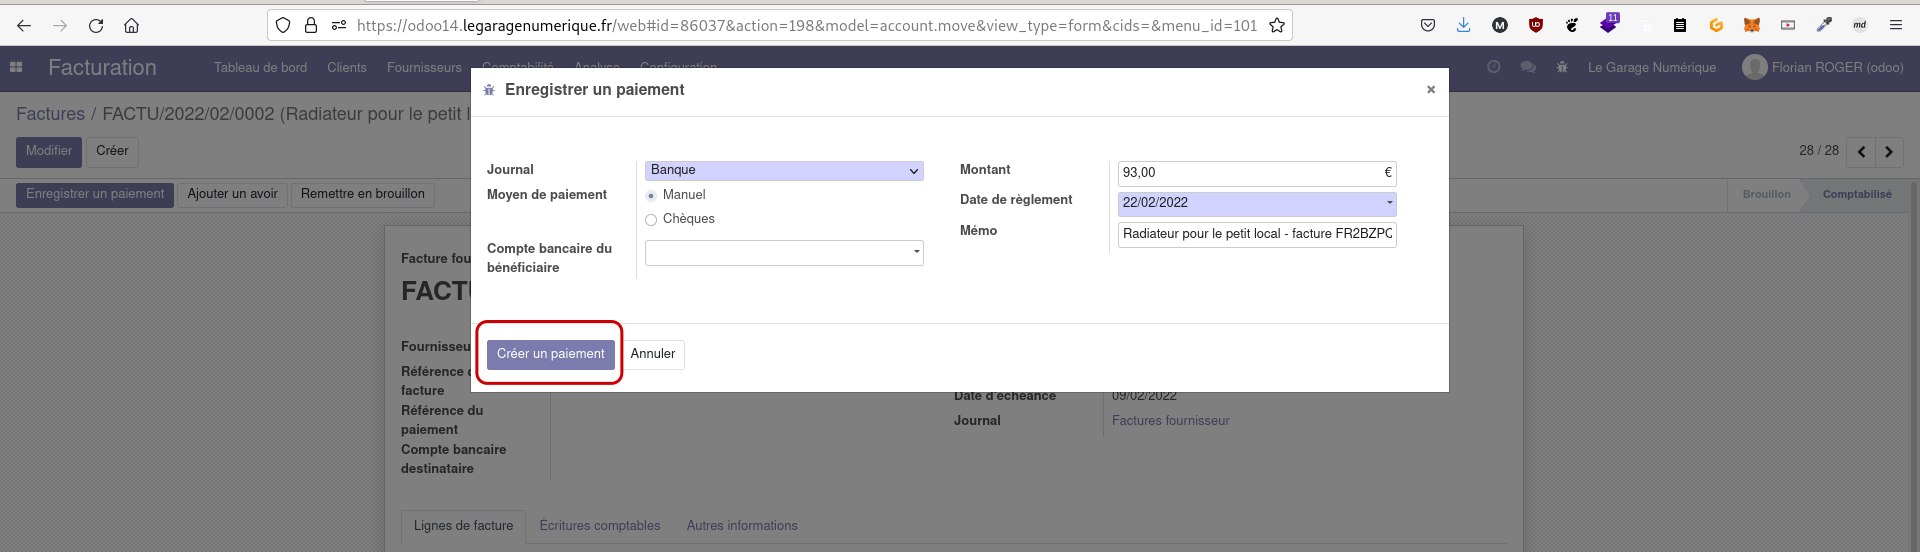This screenshot has width=1920, height=552.
Task: Reload the page
Action: pyautogui.click(x=96, y=25)
